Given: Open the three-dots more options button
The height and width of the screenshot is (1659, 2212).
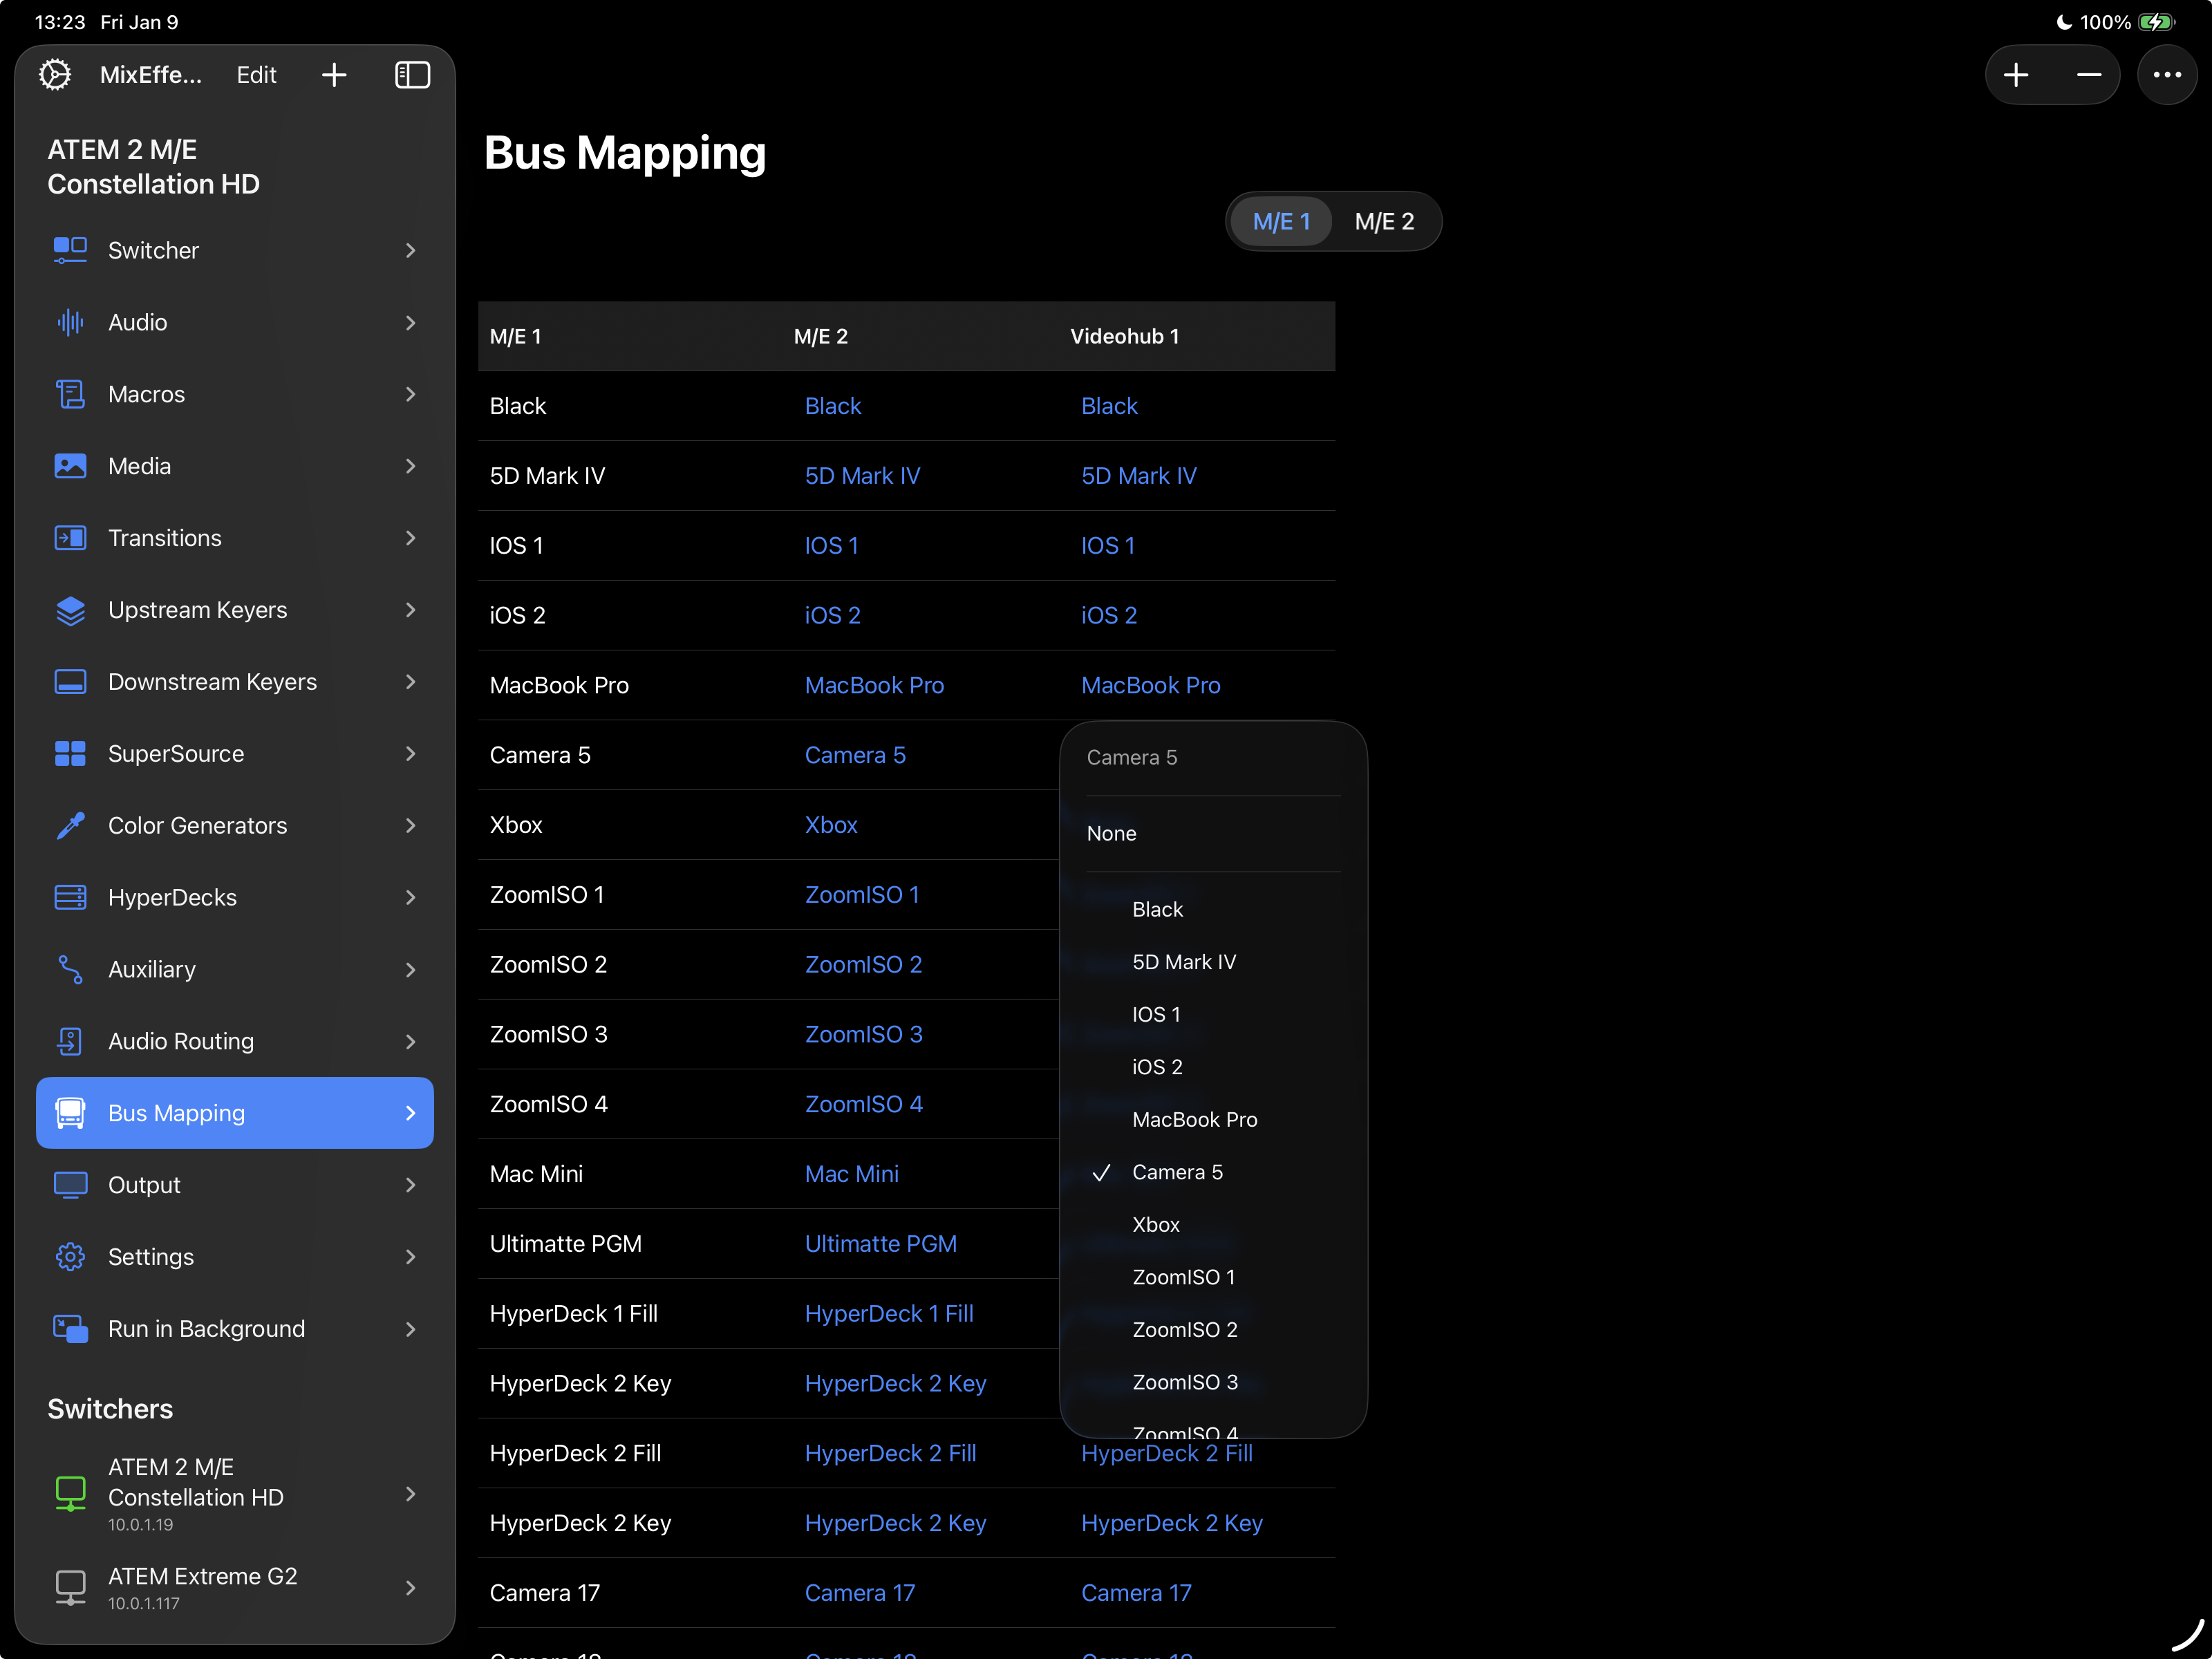Looking at the screenshot, I should (2166, 75).
